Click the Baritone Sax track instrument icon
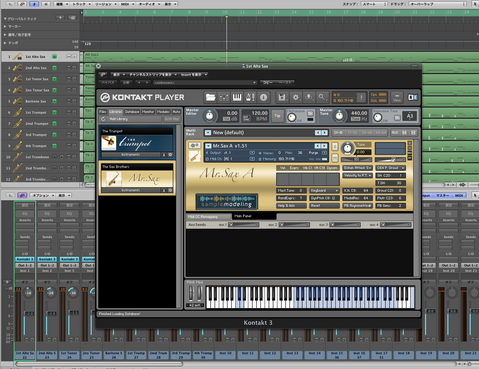This screenshot has width=479, height=369. click(17, 101)
